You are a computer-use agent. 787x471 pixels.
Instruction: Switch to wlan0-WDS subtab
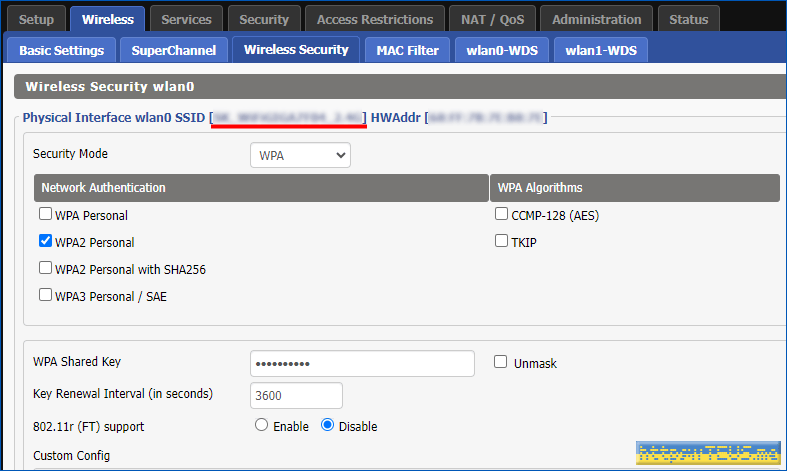pyautogui.click(x=501, y=50)
